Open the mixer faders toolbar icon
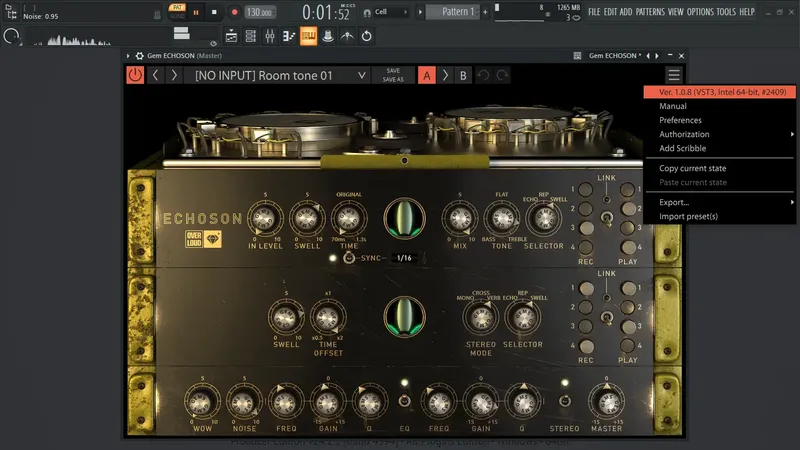The image size is (800, 450). pyautogui.click(x=270, y=36)
